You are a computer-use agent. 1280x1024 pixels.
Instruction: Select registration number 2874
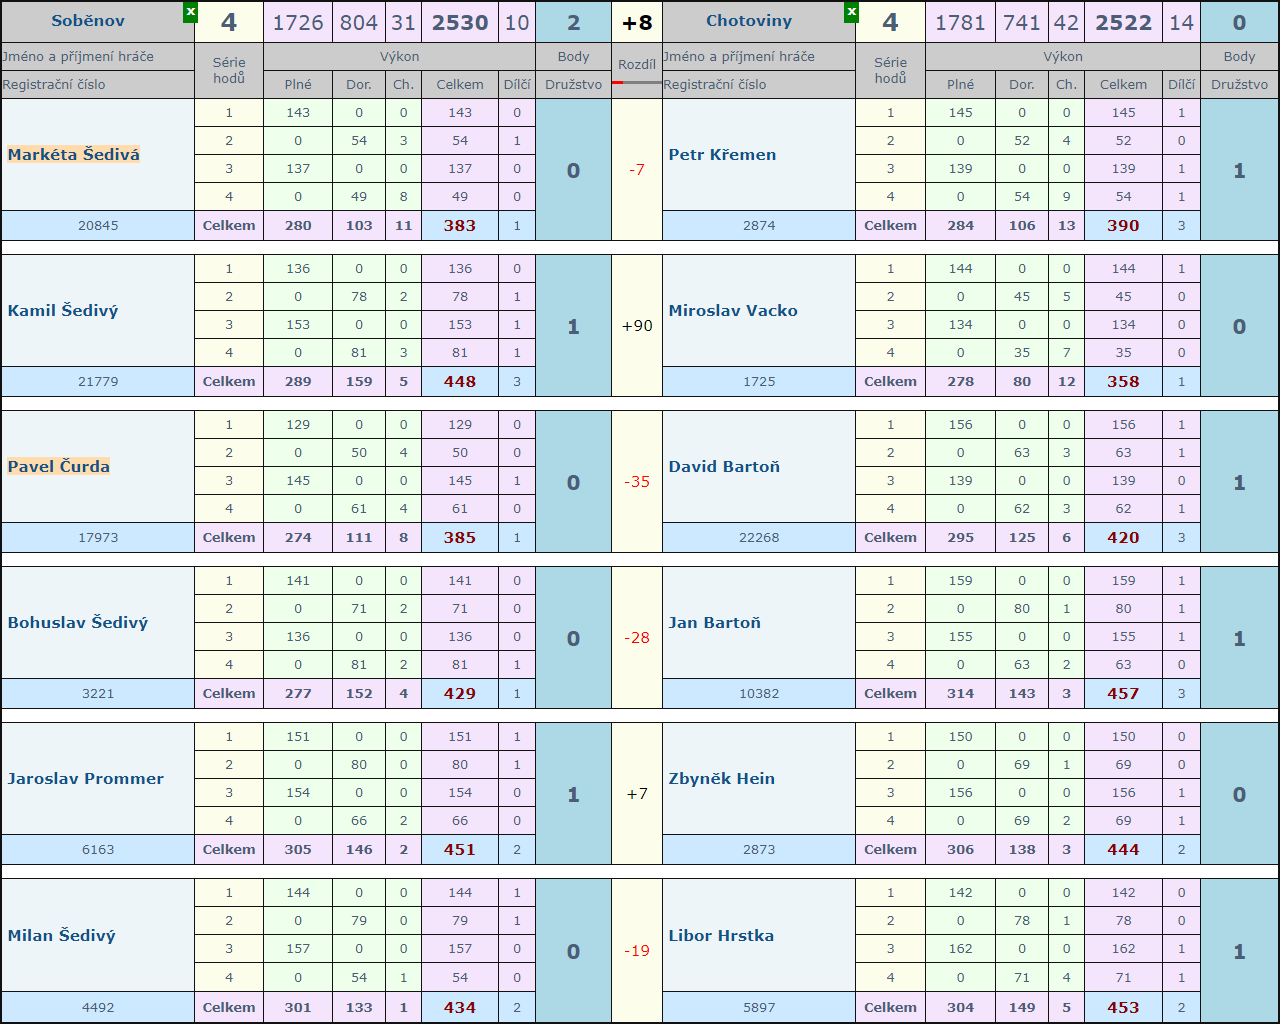click(x=759, y=225)
